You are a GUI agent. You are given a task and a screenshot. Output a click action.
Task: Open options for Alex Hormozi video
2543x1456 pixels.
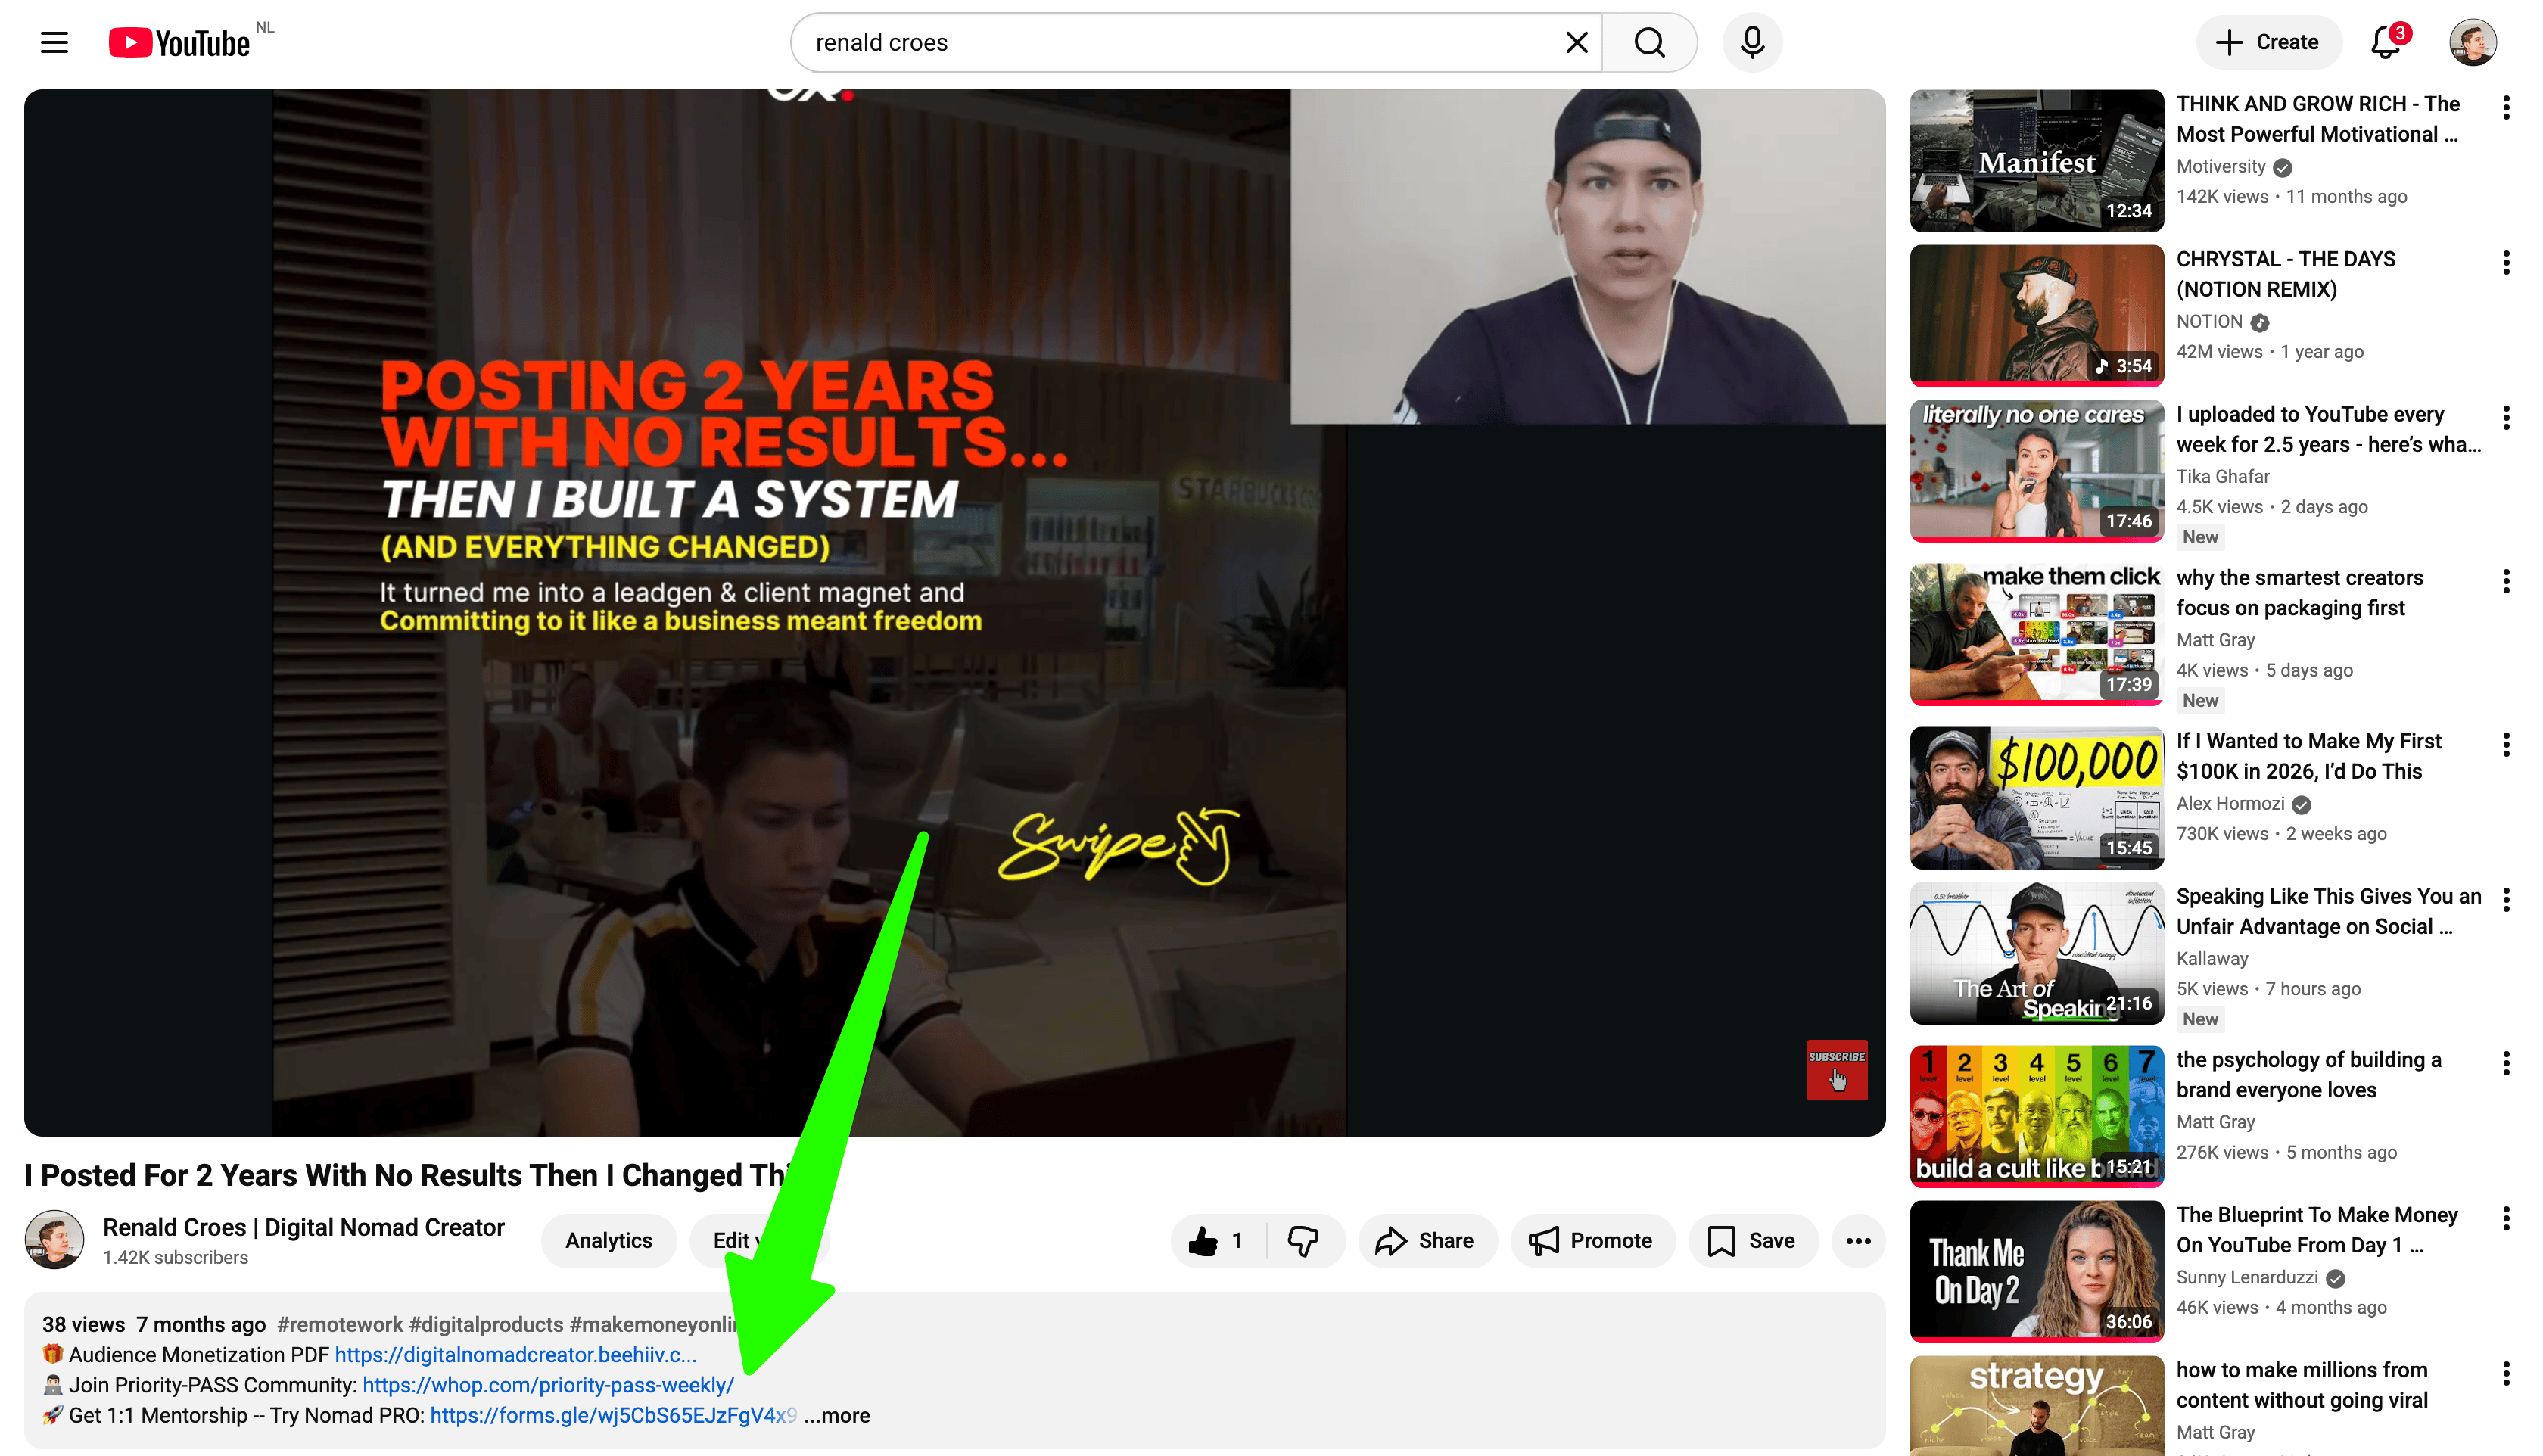(2506, 744)
